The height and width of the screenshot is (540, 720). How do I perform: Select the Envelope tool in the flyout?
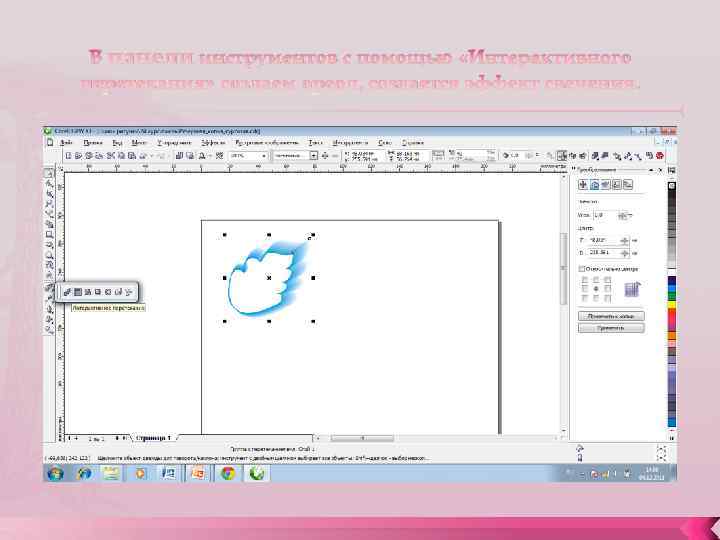pyautogui.click(x=108, y=292)
